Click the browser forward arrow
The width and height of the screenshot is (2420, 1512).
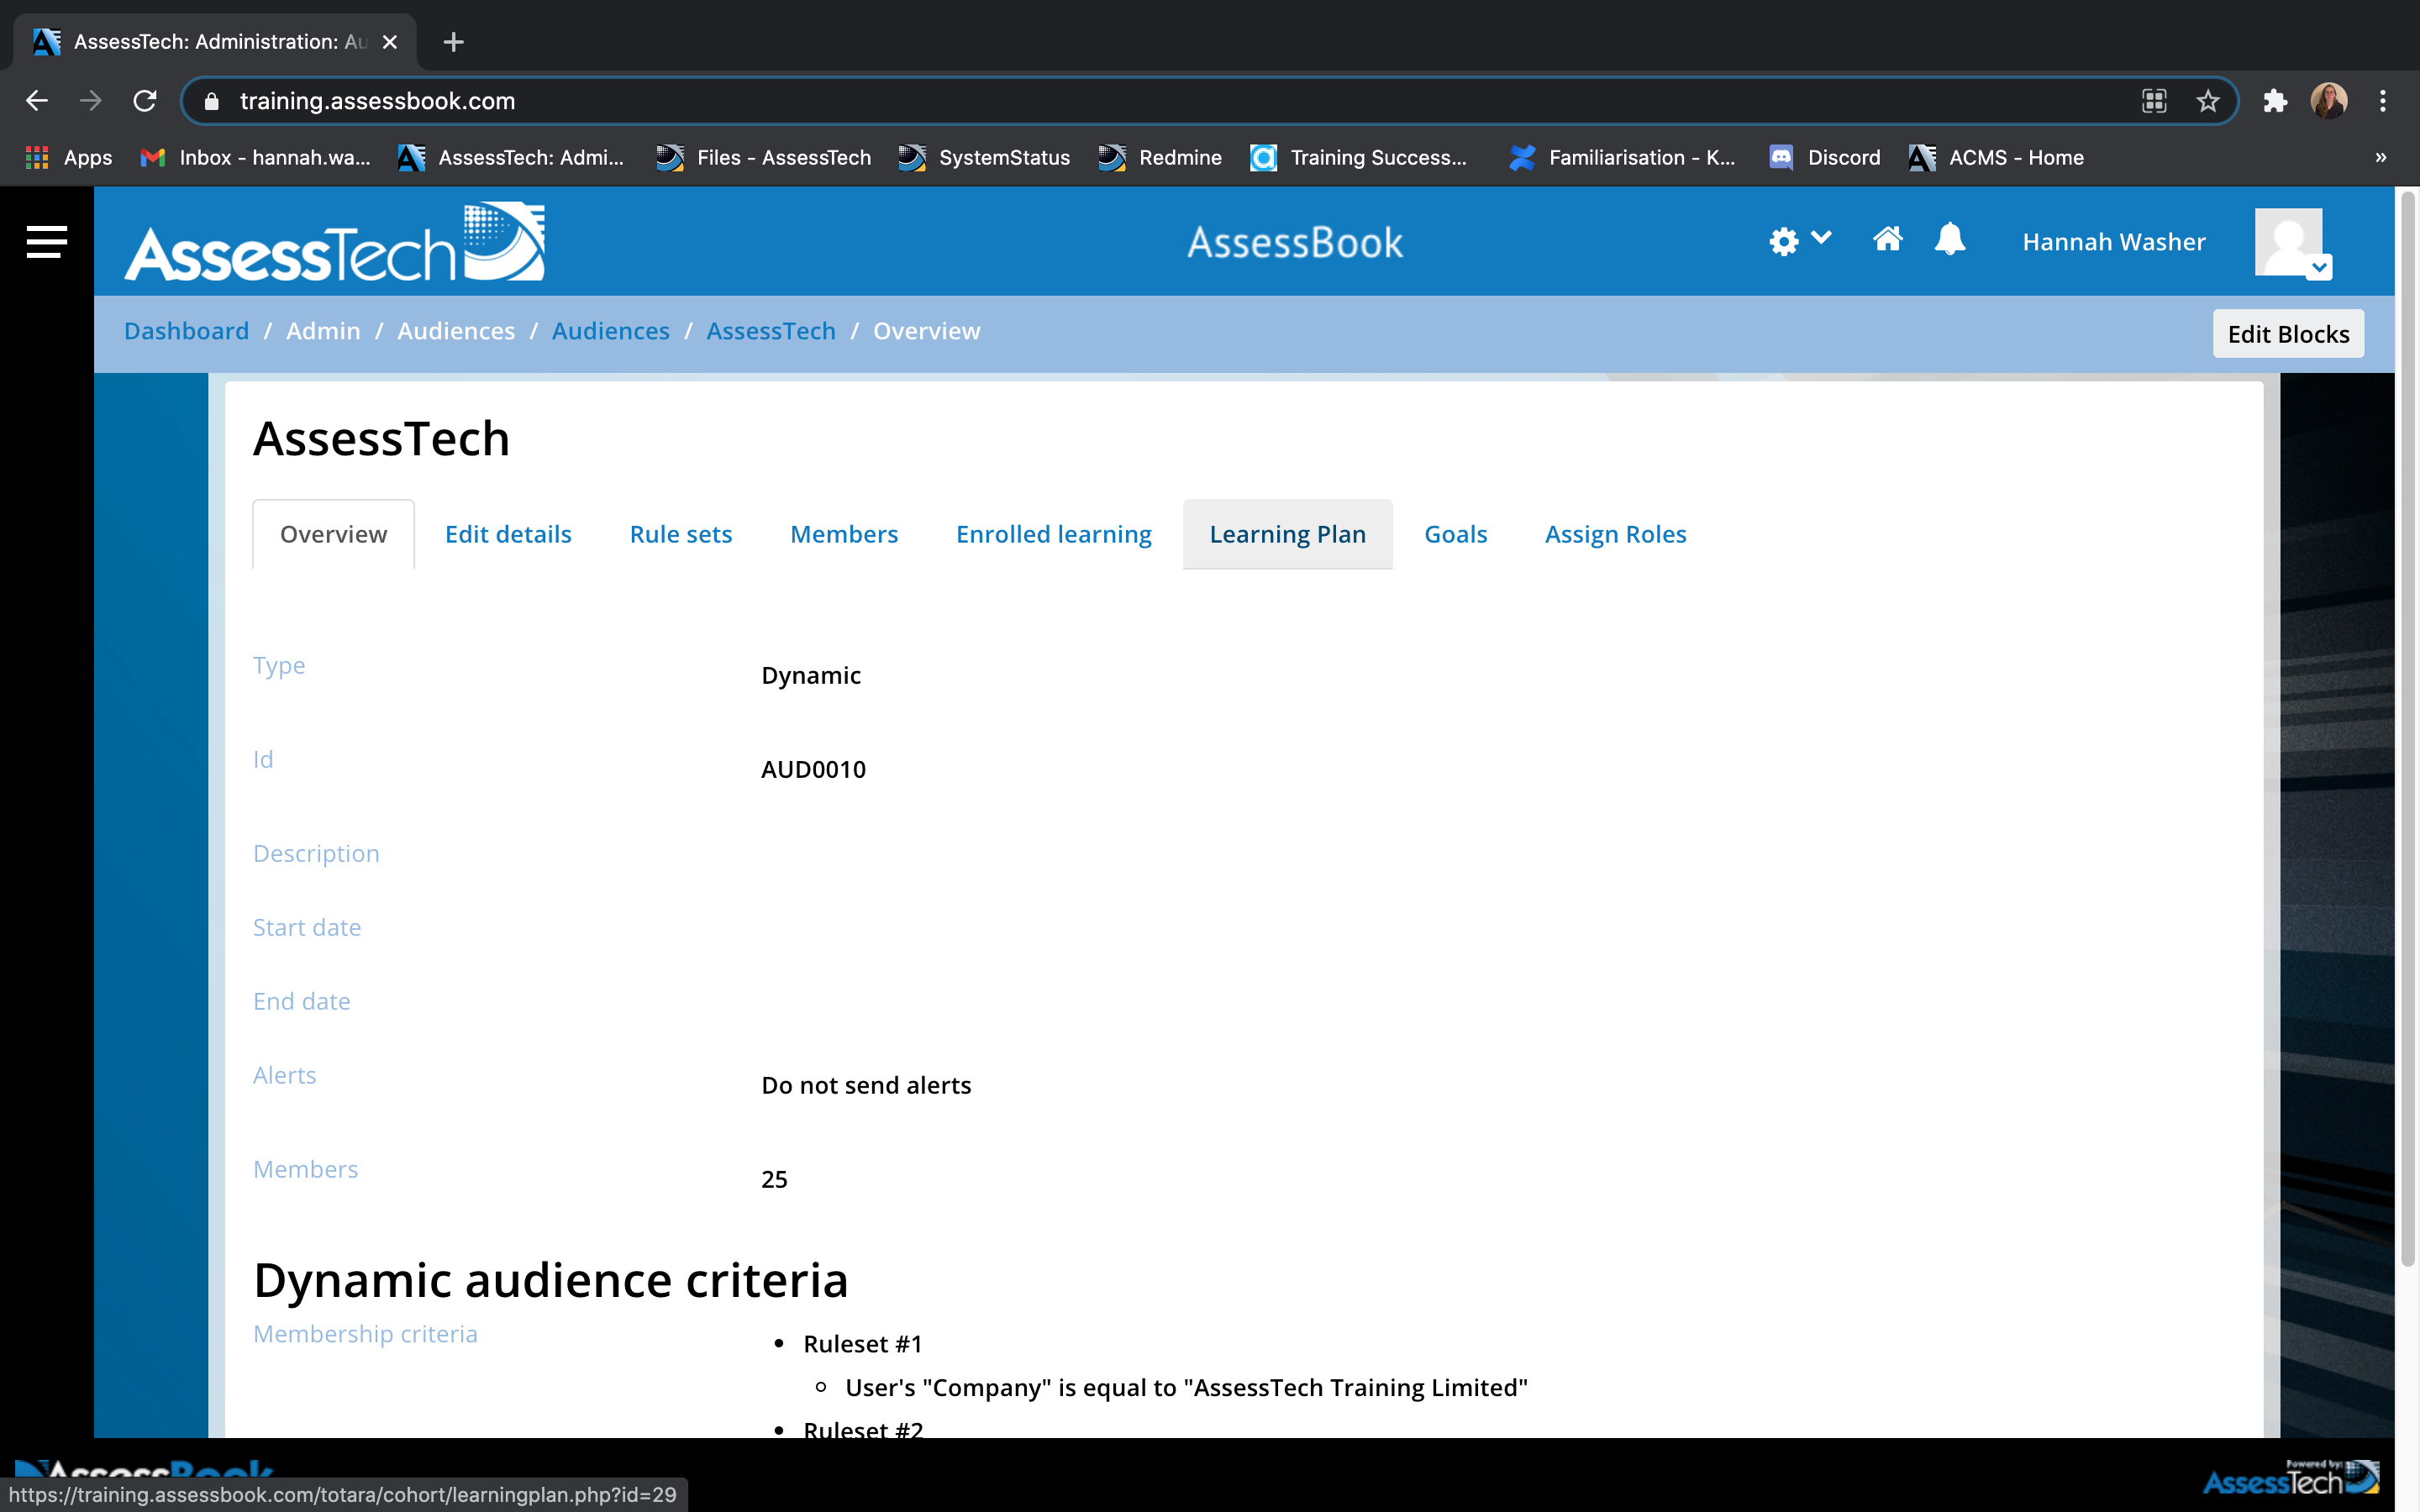pyautogui.click(x=91, y=101)
